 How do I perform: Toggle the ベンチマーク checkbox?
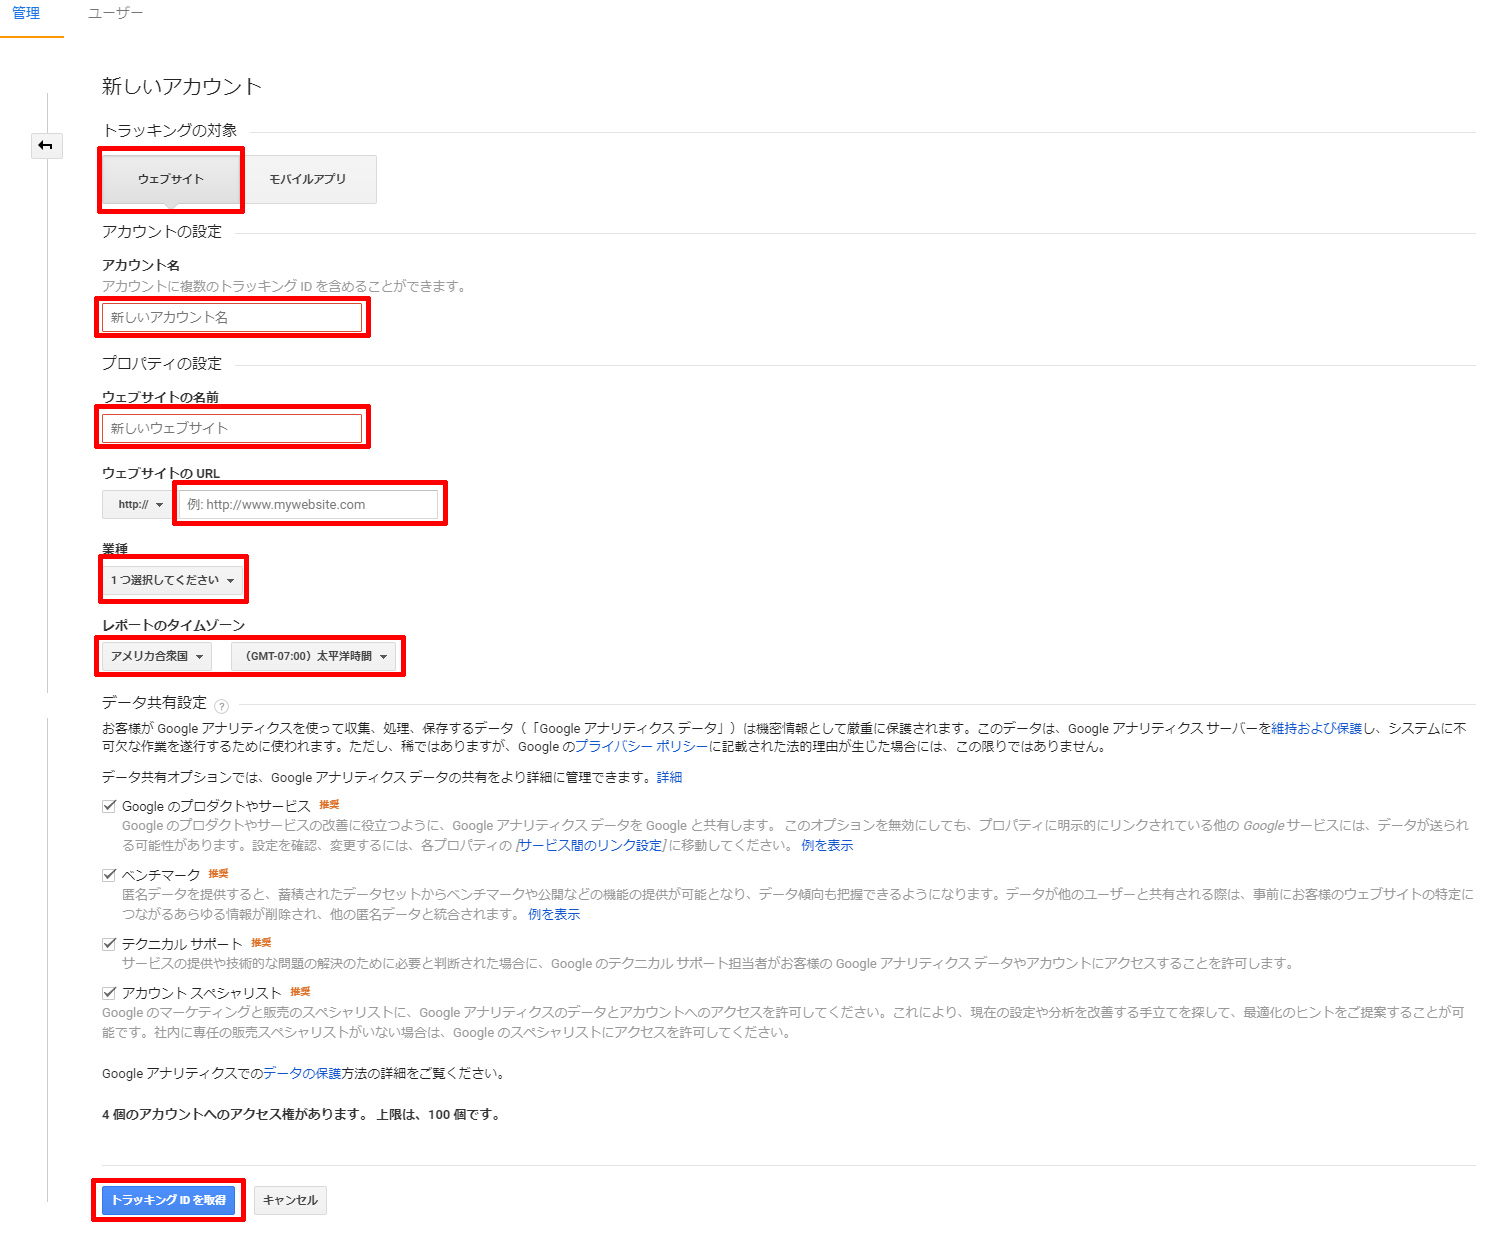110,875
